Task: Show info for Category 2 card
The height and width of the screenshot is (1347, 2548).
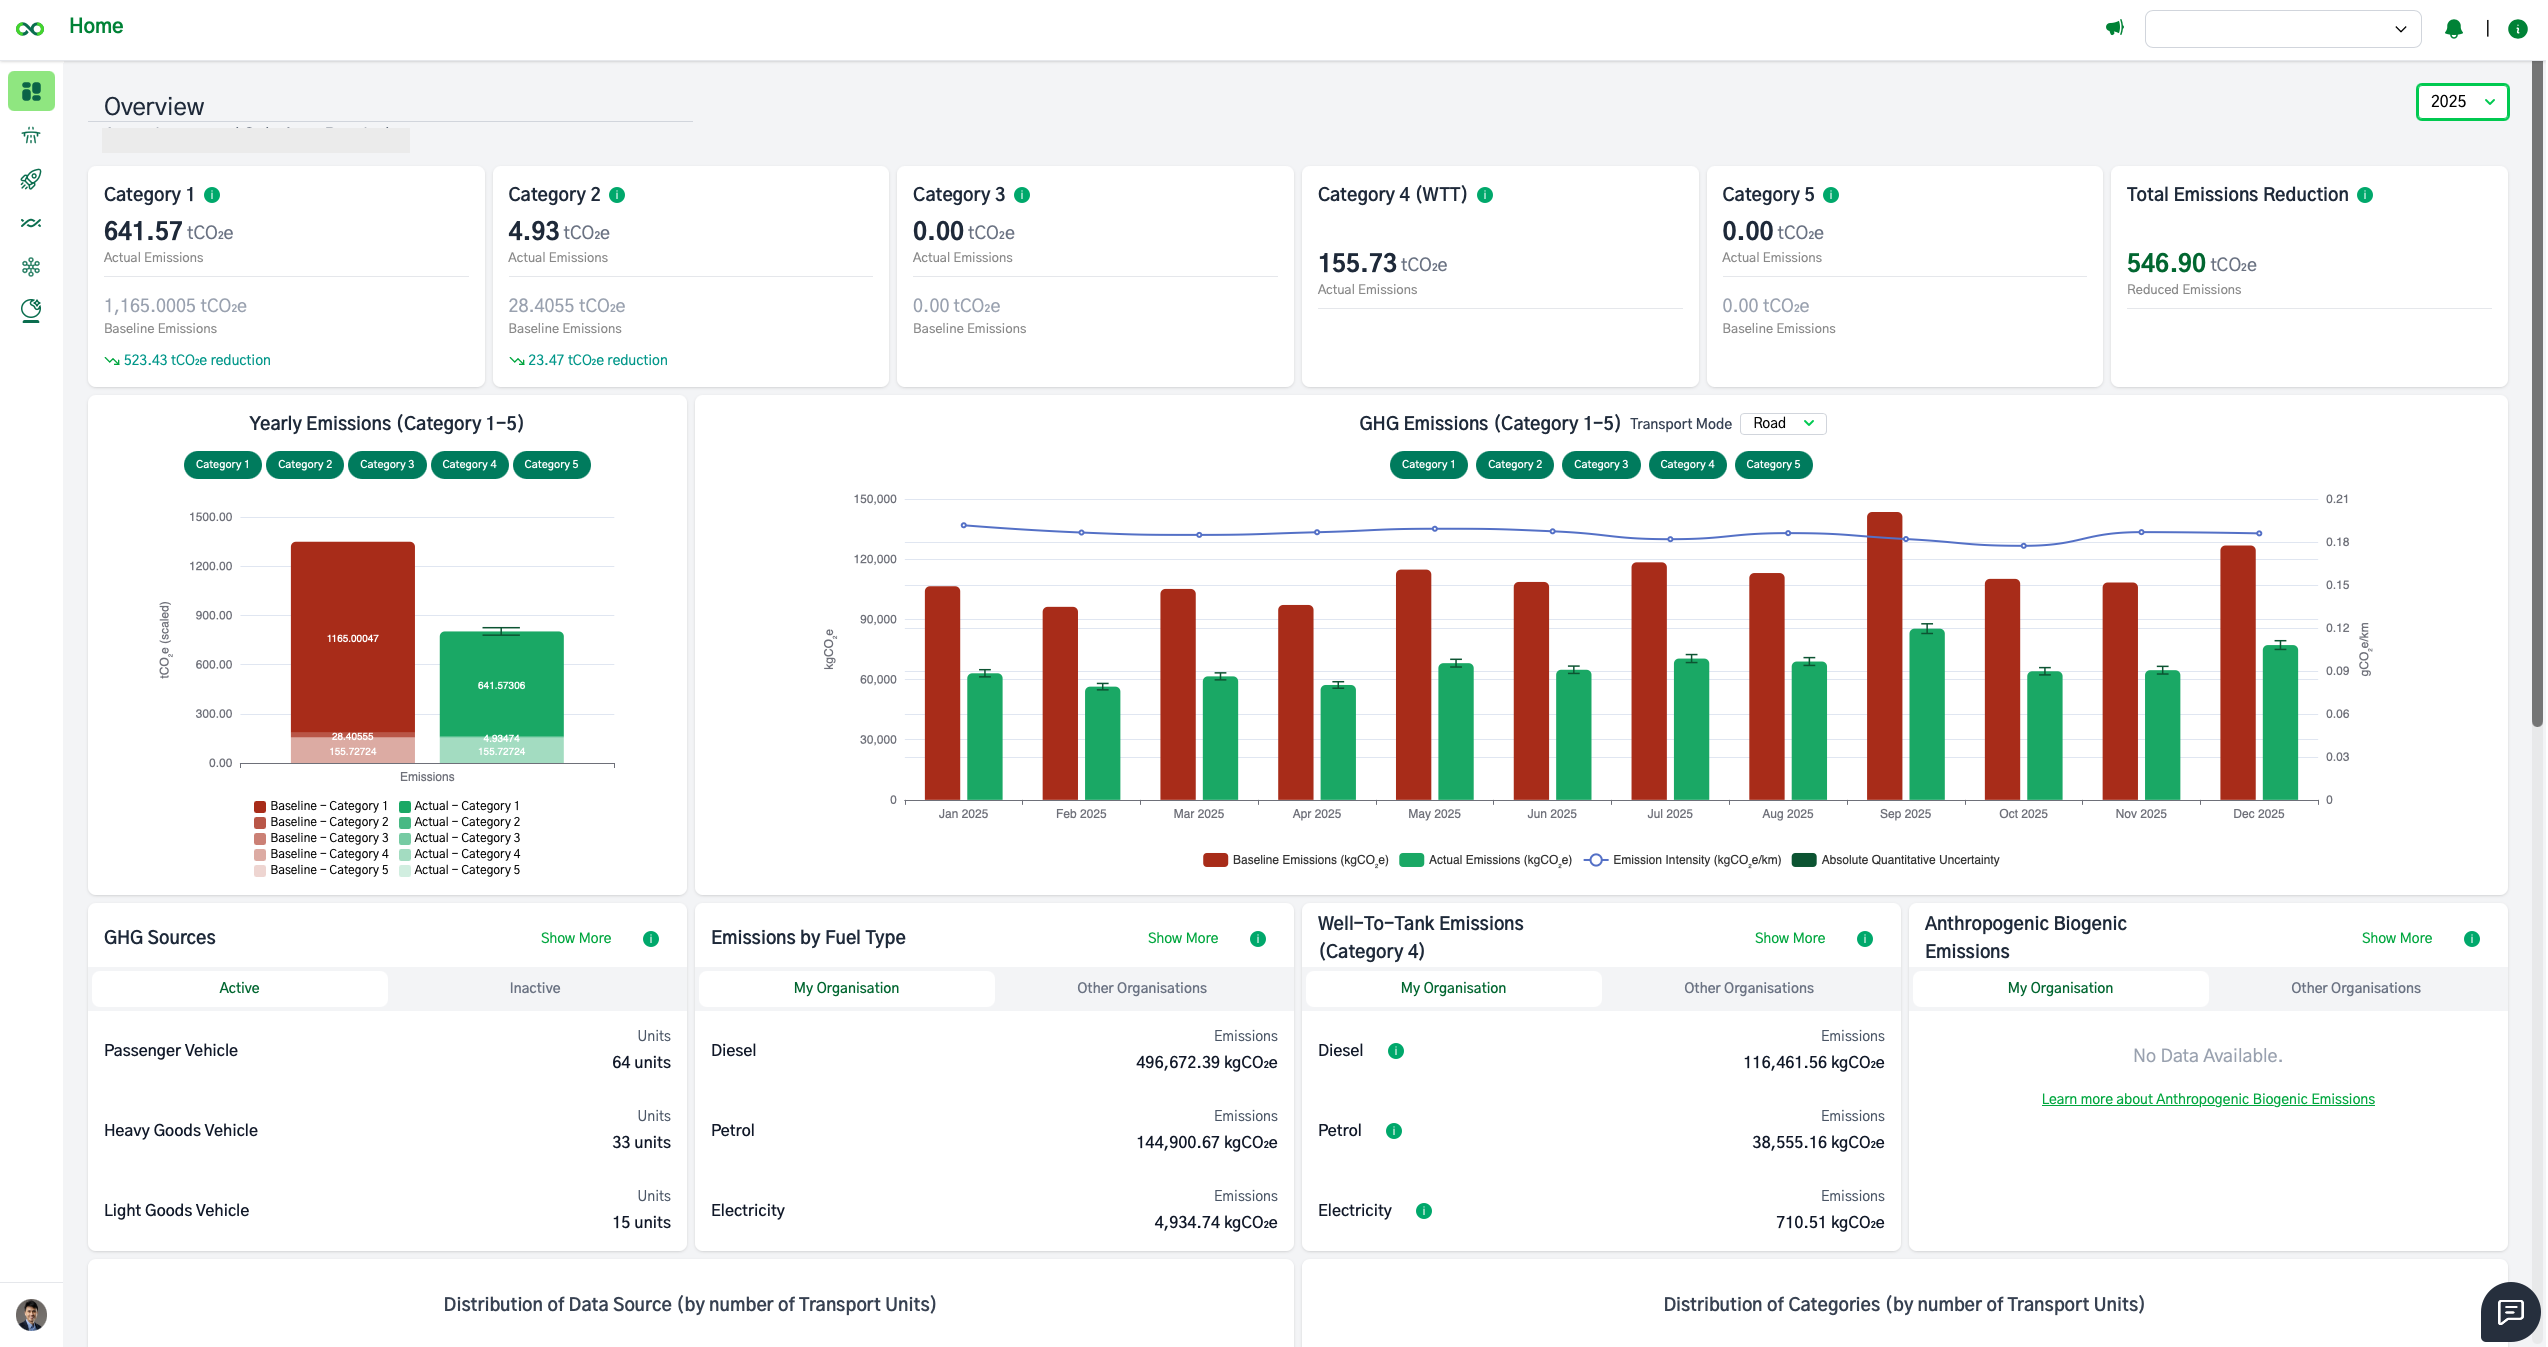Action: [617, 195]
